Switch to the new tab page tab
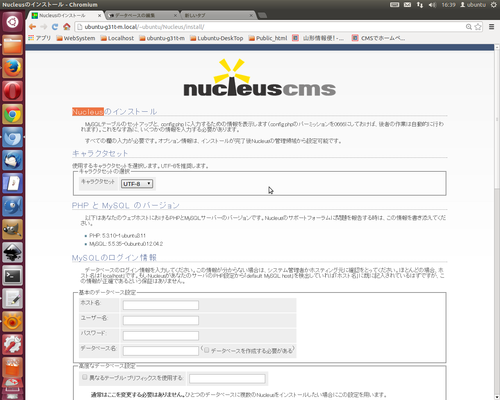 [x=217, y=15]
